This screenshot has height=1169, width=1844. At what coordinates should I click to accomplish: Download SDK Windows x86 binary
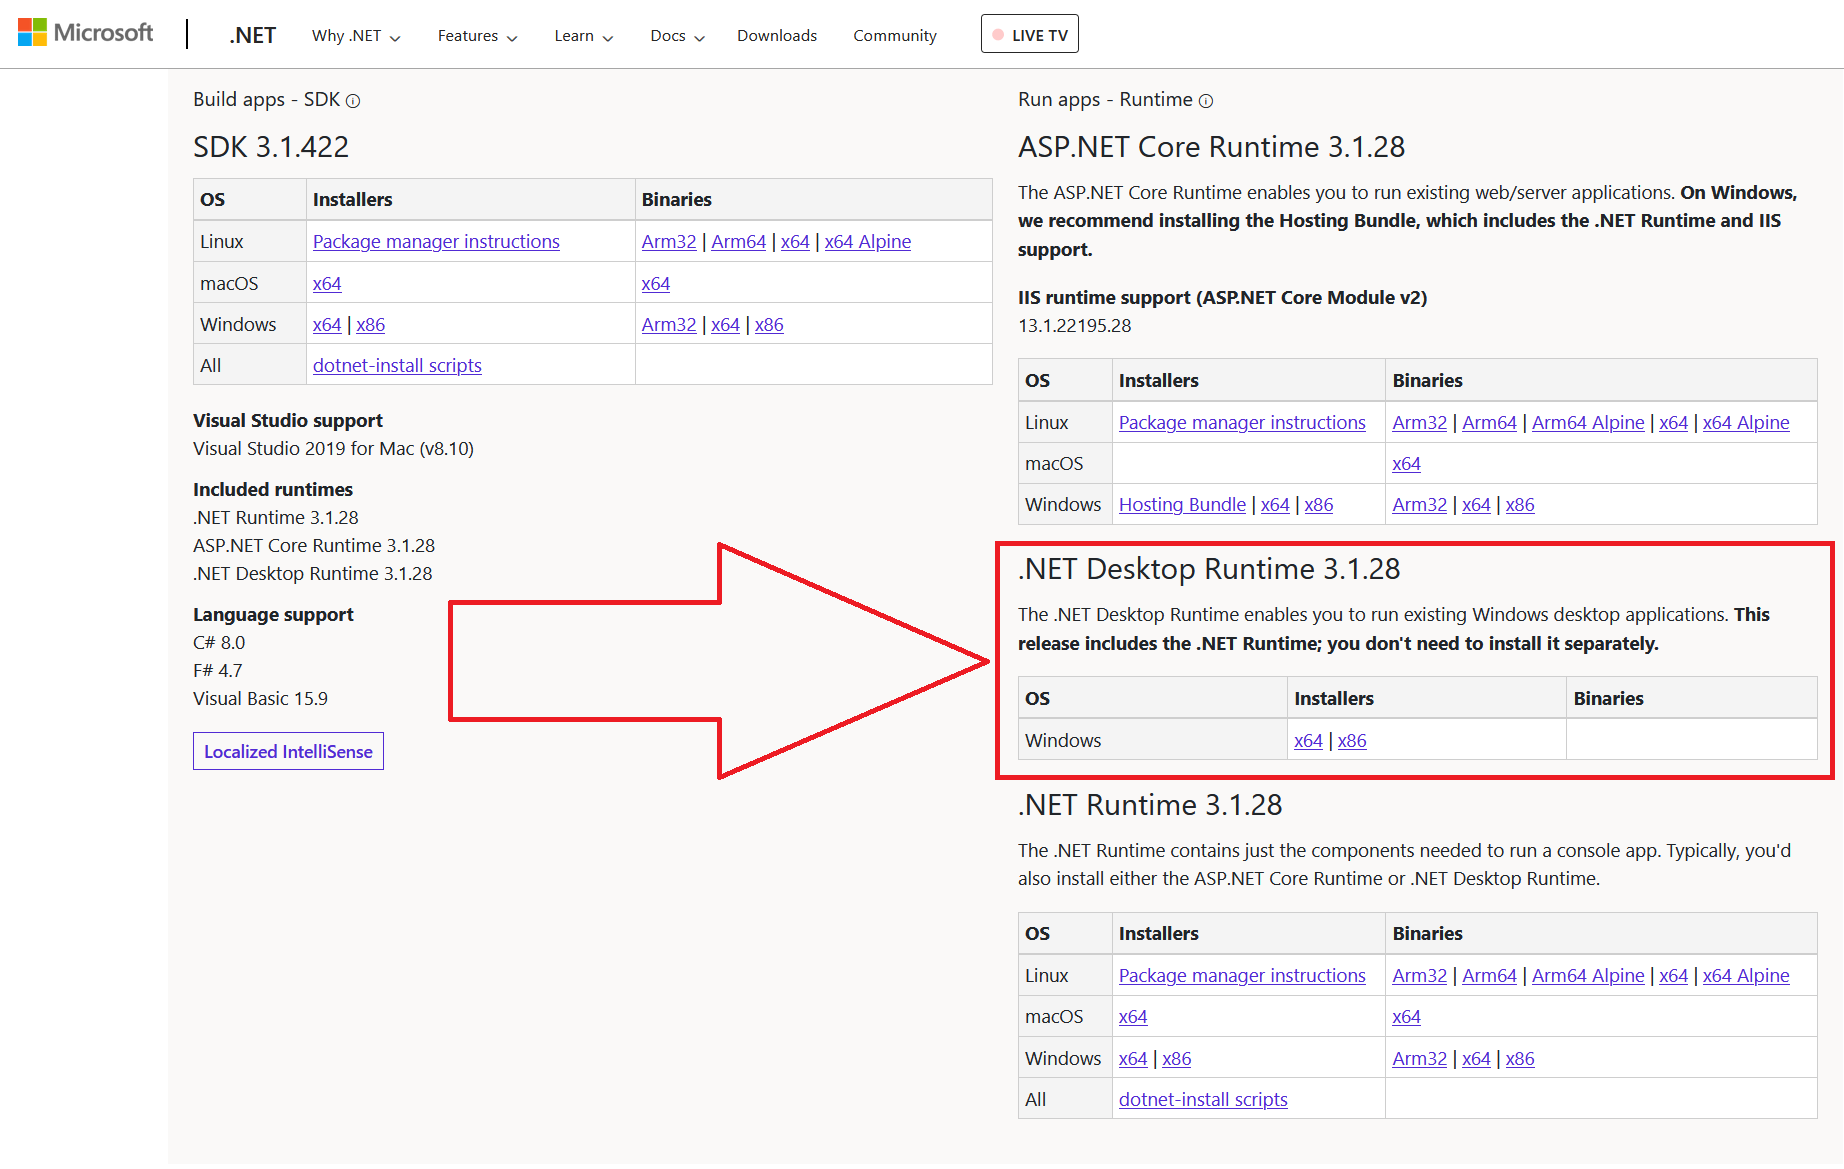pyautogui.click(x=769, y=325)
